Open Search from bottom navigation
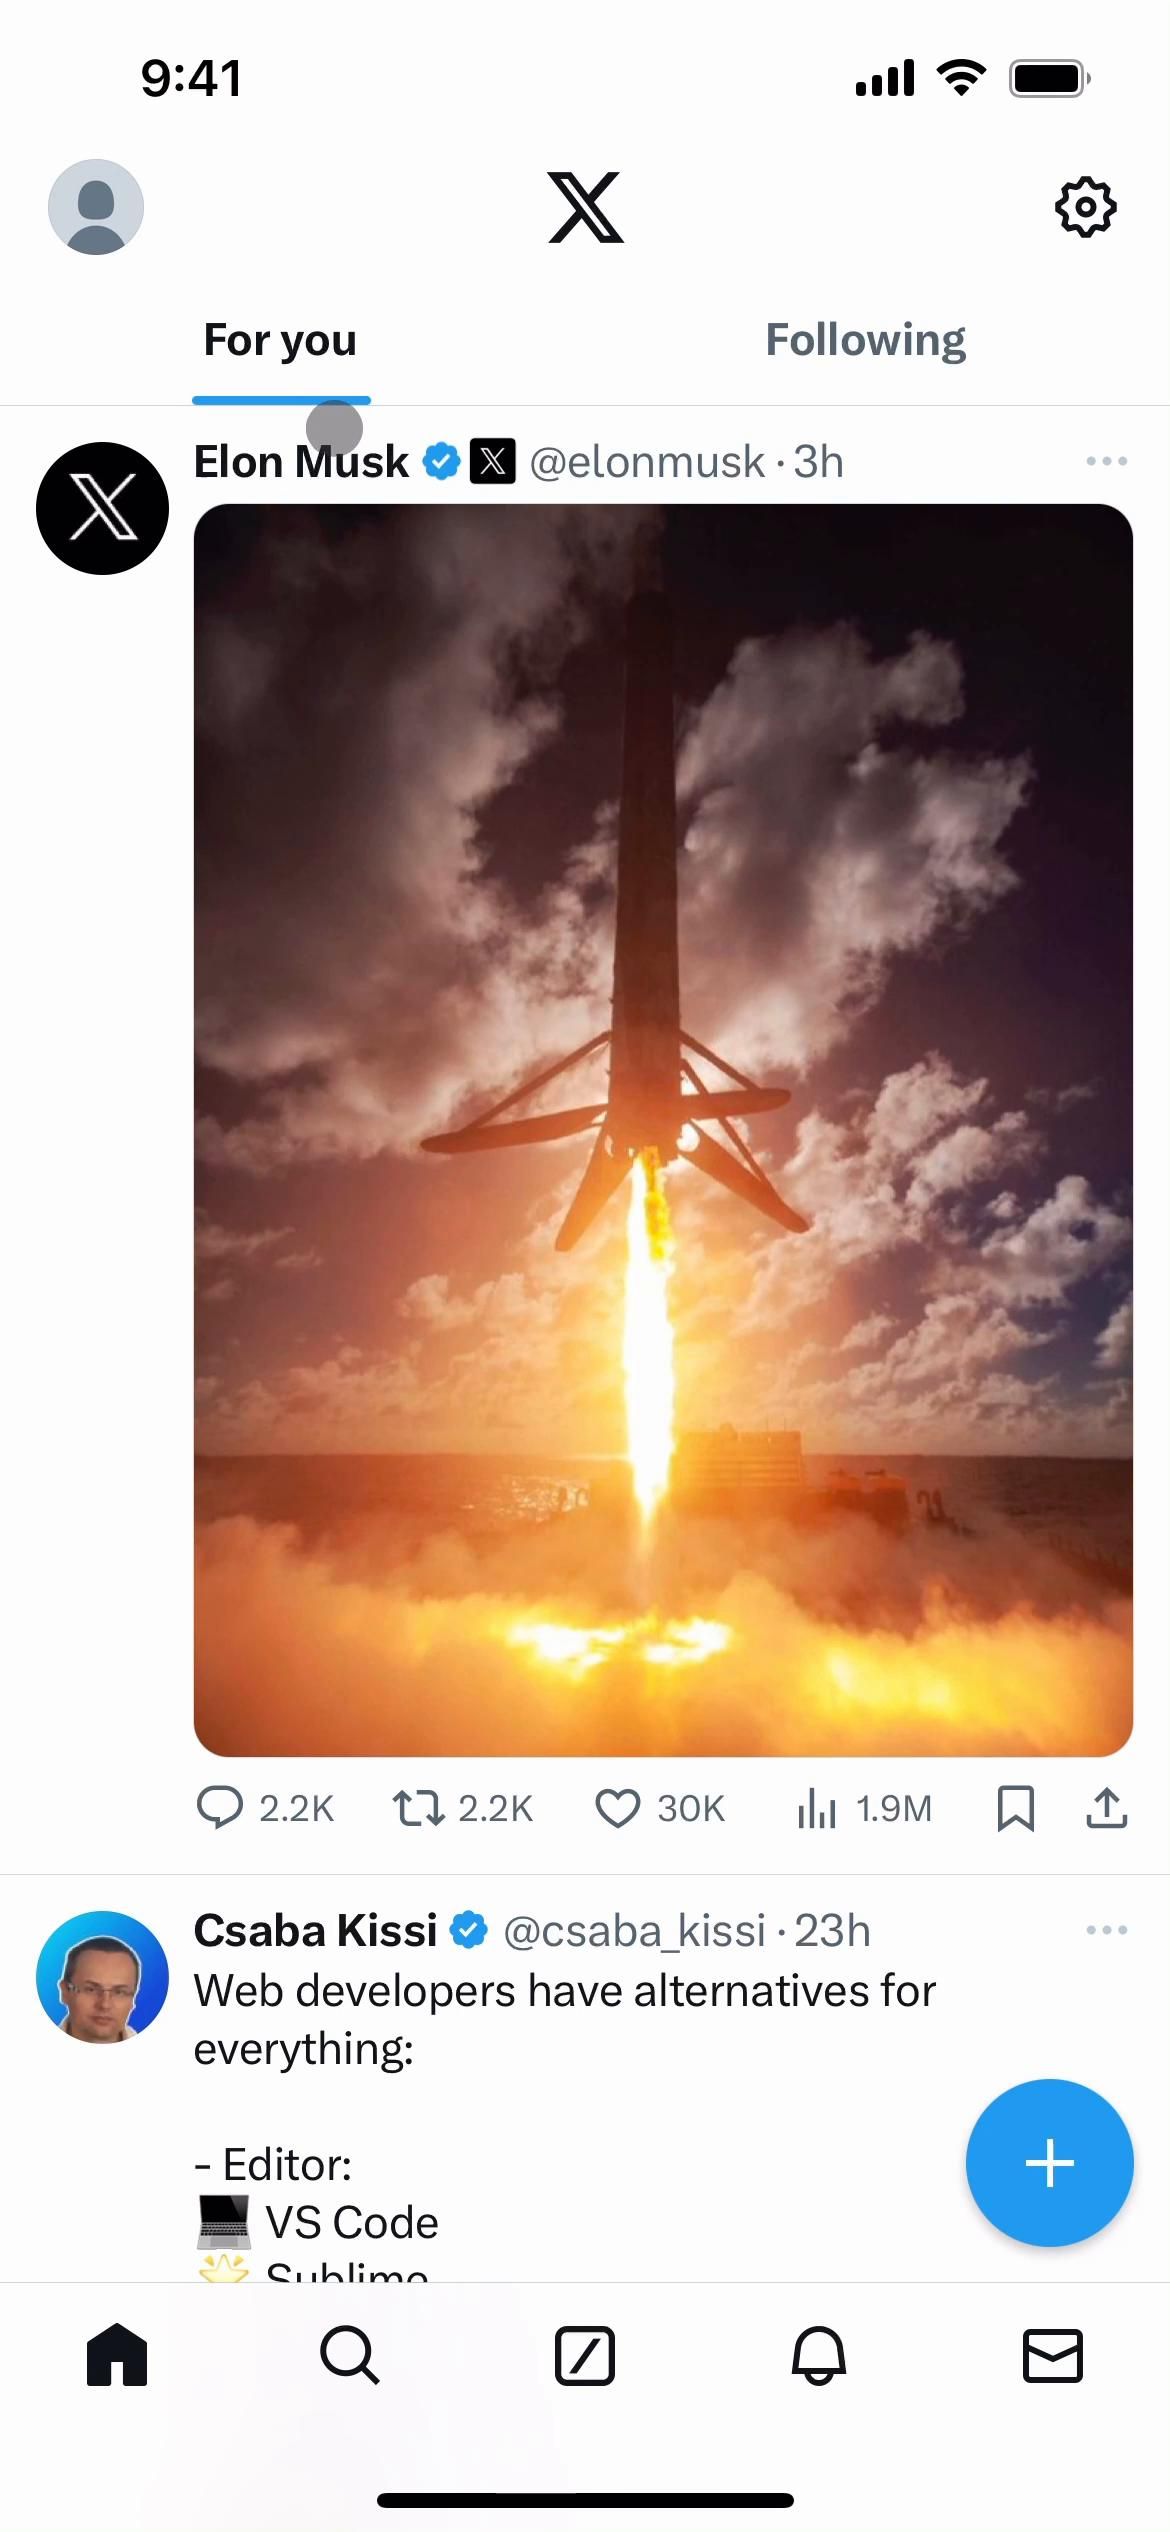This screenshot has height=2532, width=1170. (x=350, y=2355)
